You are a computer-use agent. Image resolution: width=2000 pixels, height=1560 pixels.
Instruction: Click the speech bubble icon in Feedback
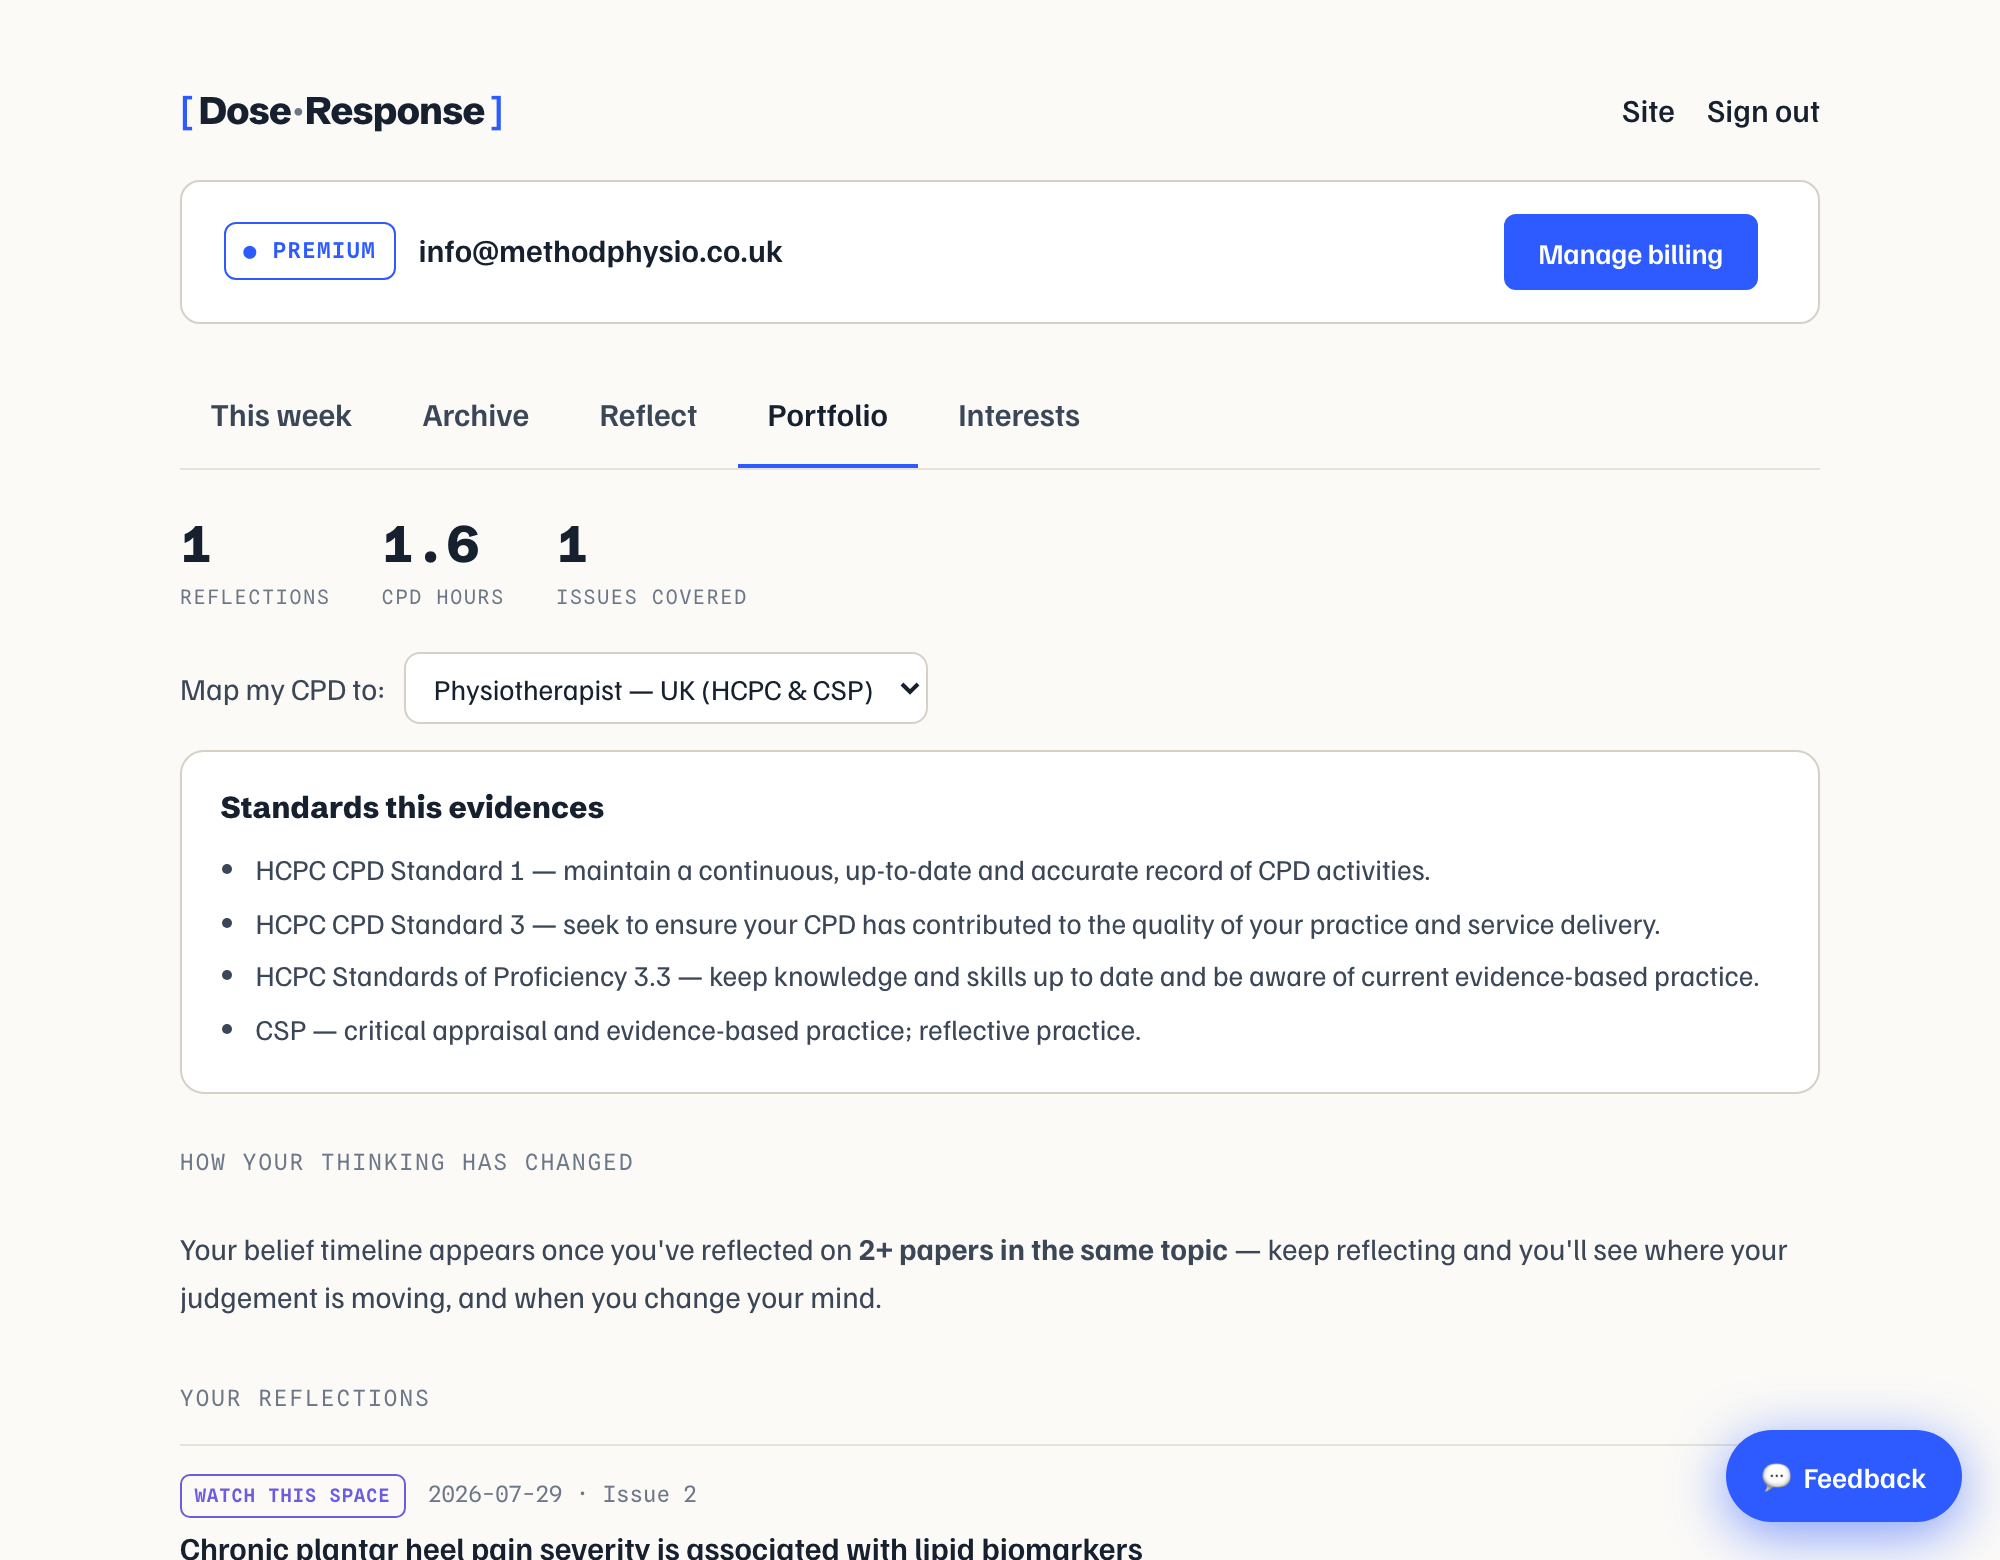click(x=1776, y=1477)
